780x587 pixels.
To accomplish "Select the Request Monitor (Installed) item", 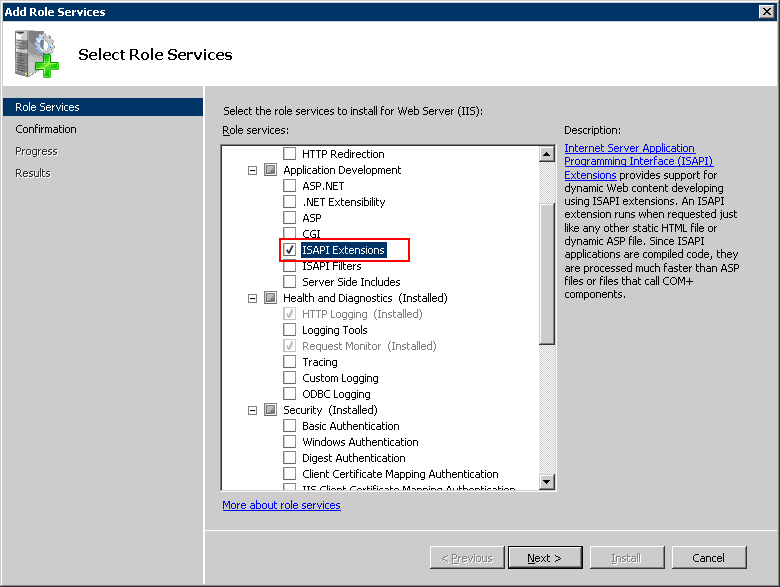I will 369,346.
